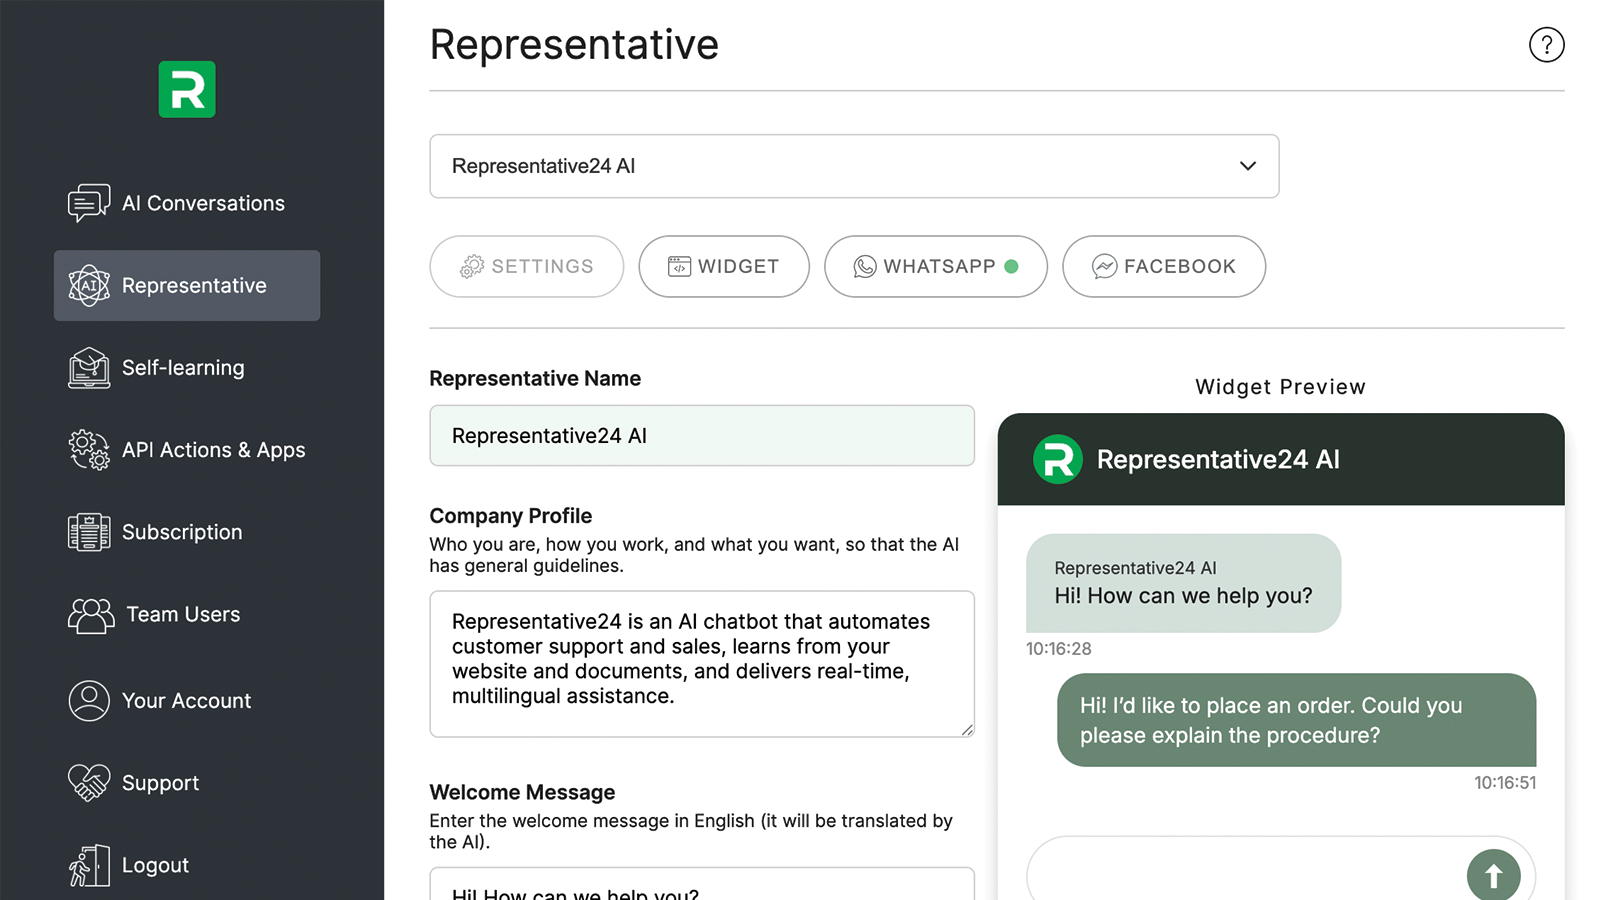Click the Self-learning graduation icon
This screenshot has width=1600, height=900.
click(x=89, y=368)
